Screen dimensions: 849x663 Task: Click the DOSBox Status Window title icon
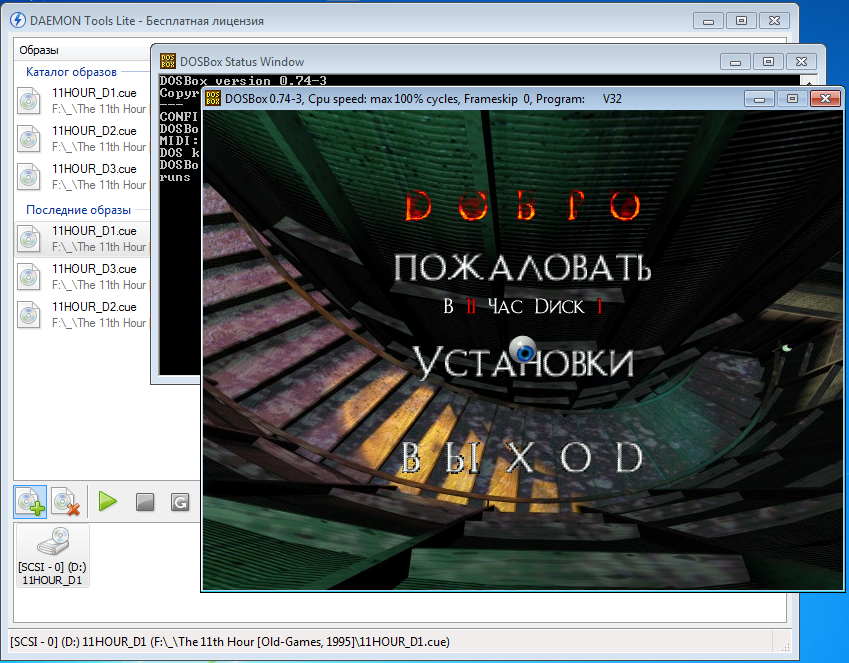click(168, 61)
